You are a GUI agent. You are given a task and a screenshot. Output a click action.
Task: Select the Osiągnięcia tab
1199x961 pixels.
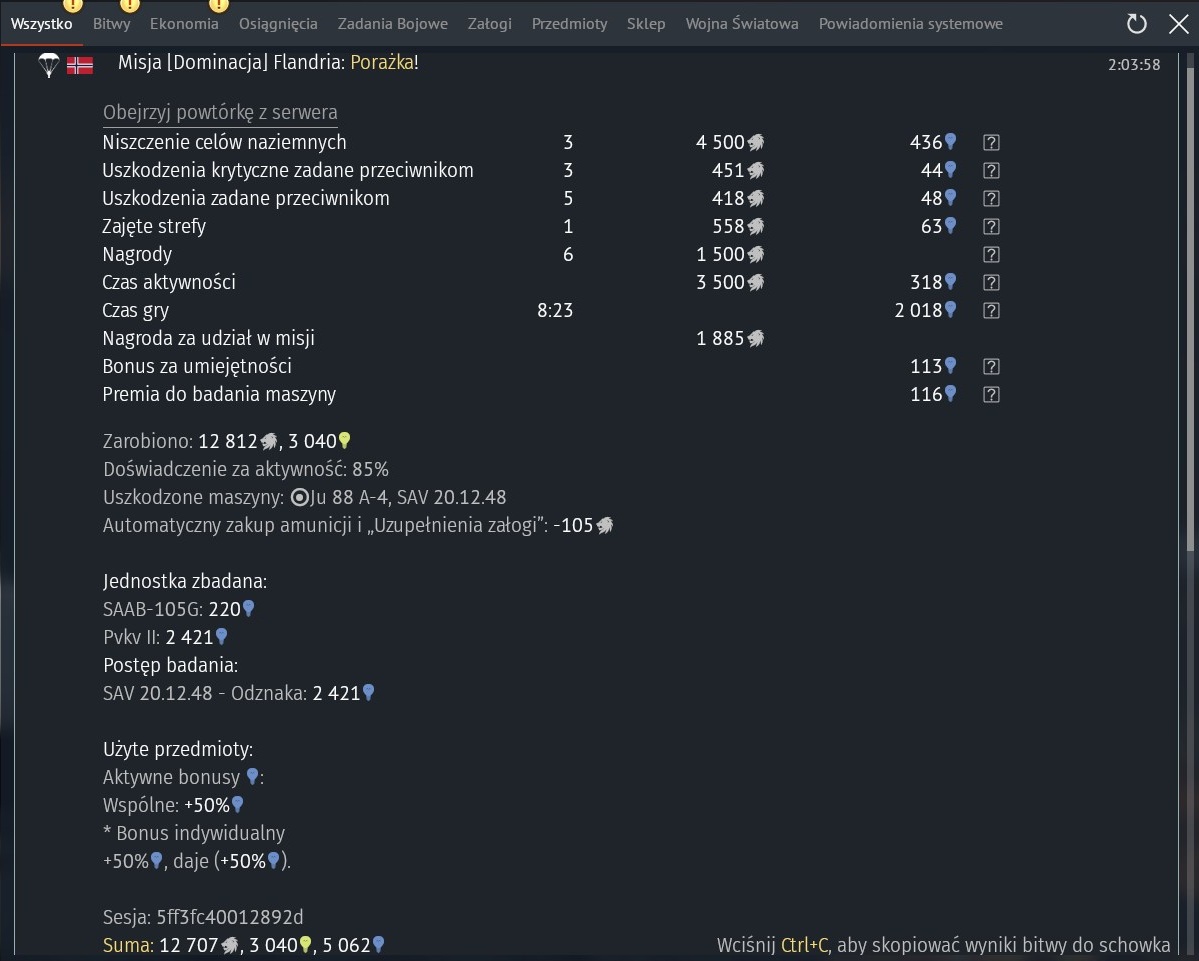[278, 24]
